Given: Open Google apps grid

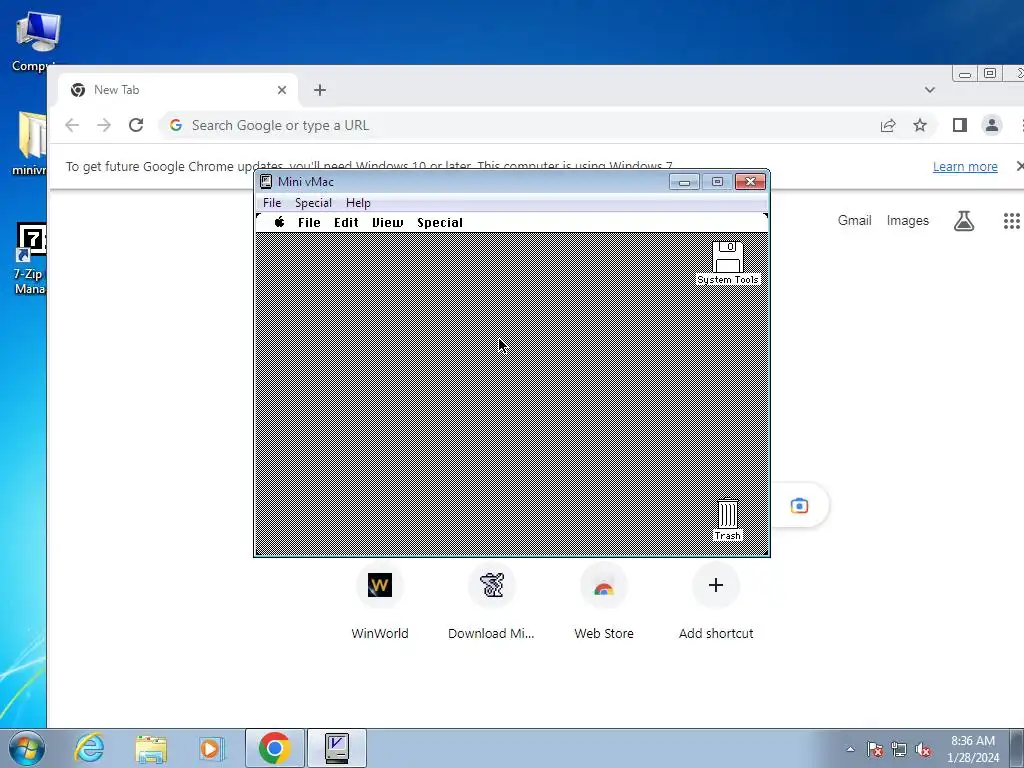Looking at the screenshot, I should pos(1011,221).
